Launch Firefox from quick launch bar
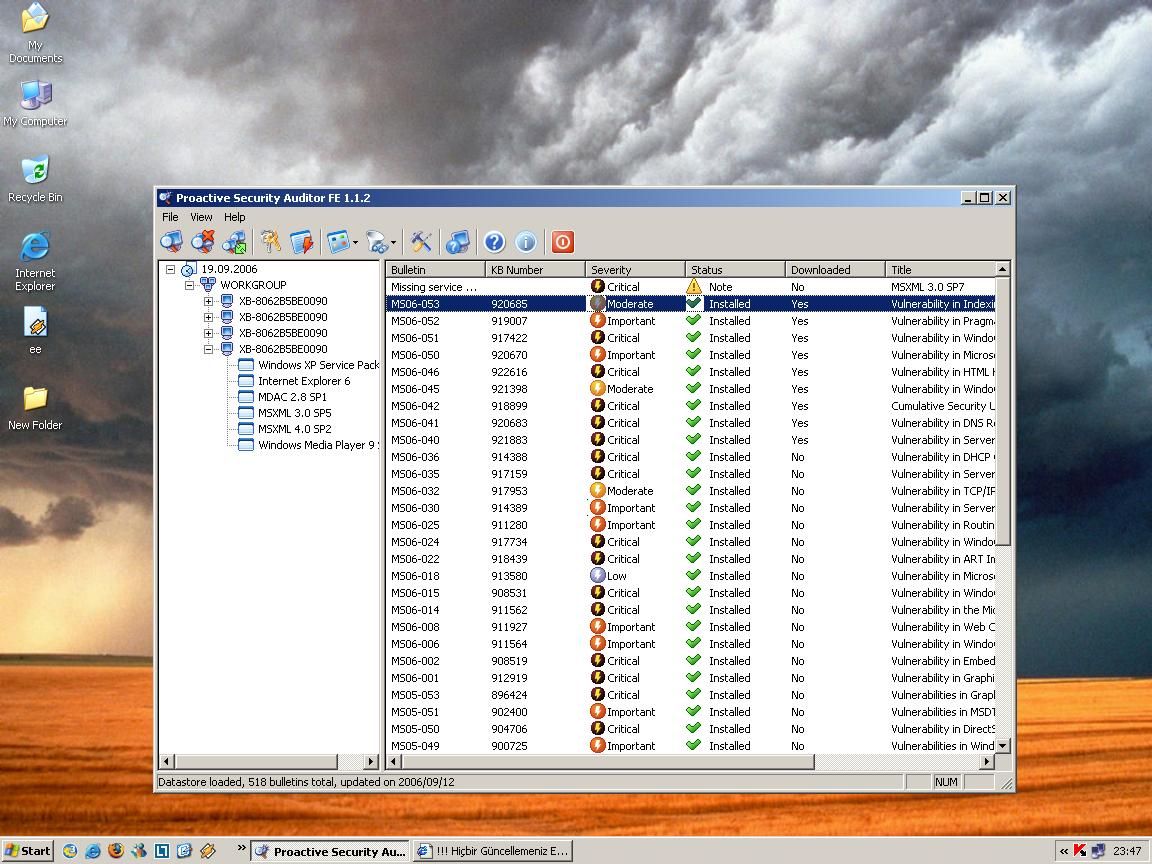 point(115,851)
